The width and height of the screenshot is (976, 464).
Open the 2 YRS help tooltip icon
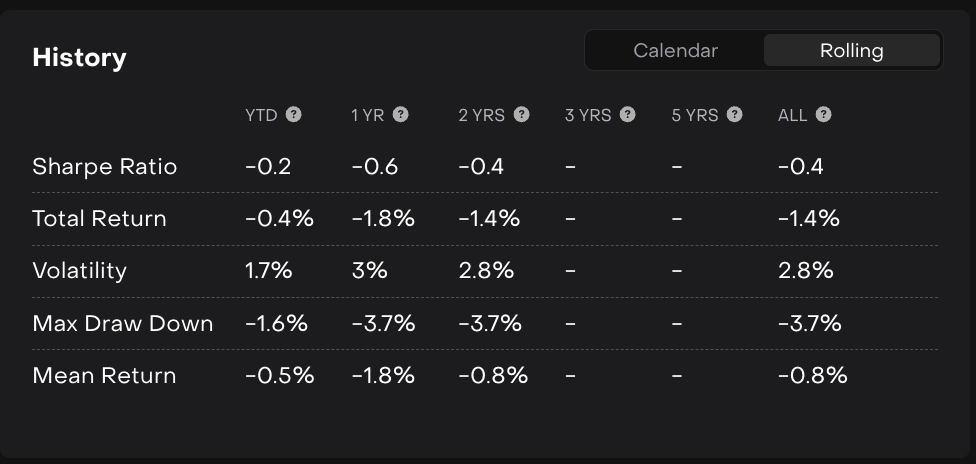click(x=521, y=115)
